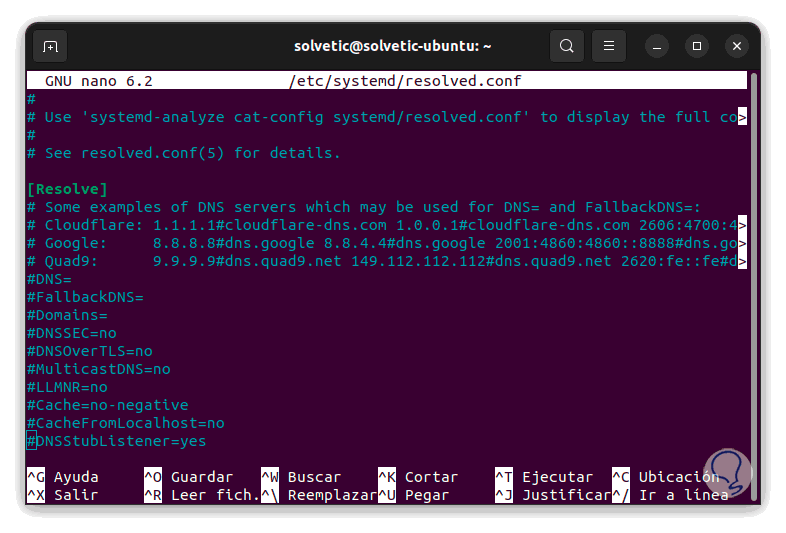Click the ^K Cortar shortcut
Screen dimensions: 786x533
point(419,477)
